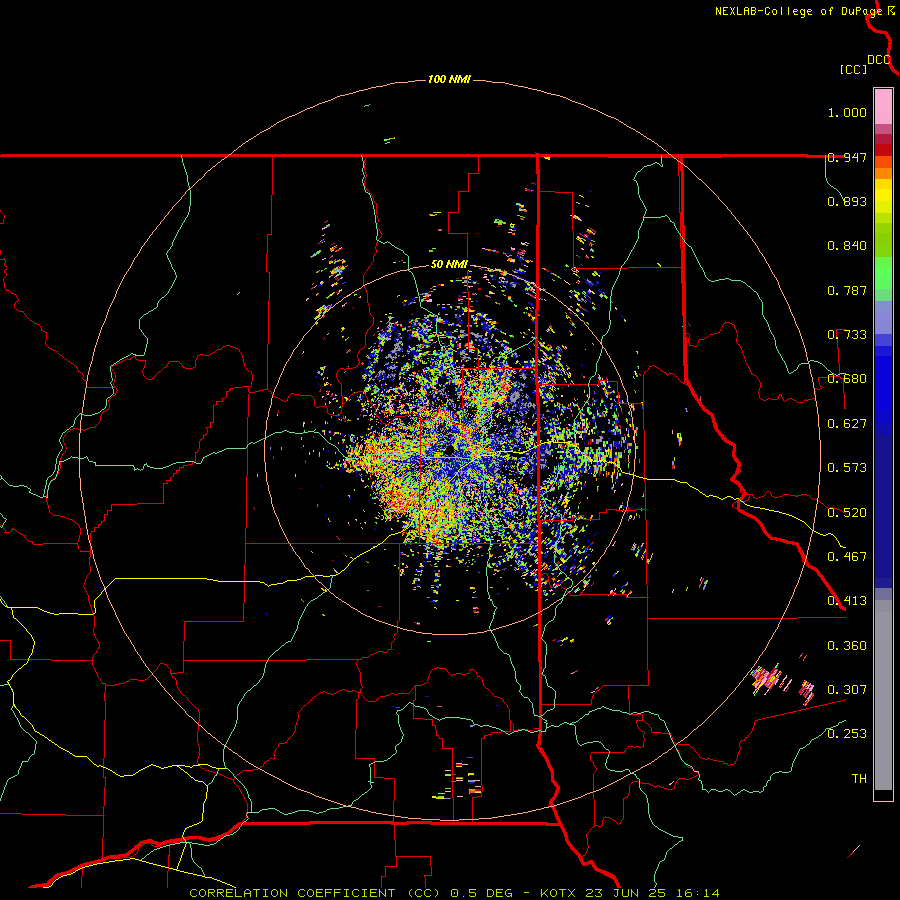Select the 1.000 value on the color scale

point(847,112)
